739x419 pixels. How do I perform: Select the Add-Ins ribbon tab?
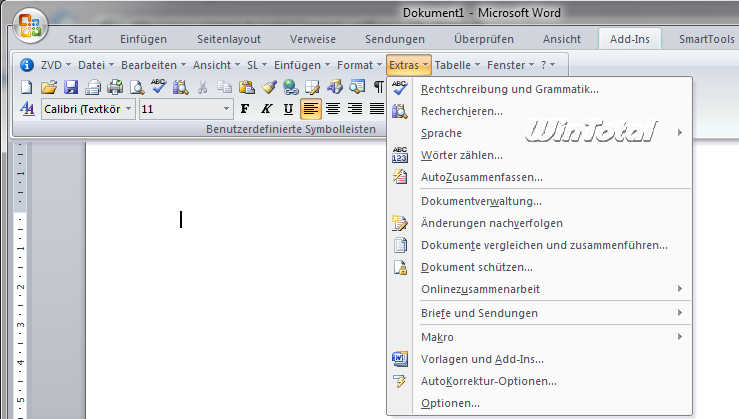630,39
